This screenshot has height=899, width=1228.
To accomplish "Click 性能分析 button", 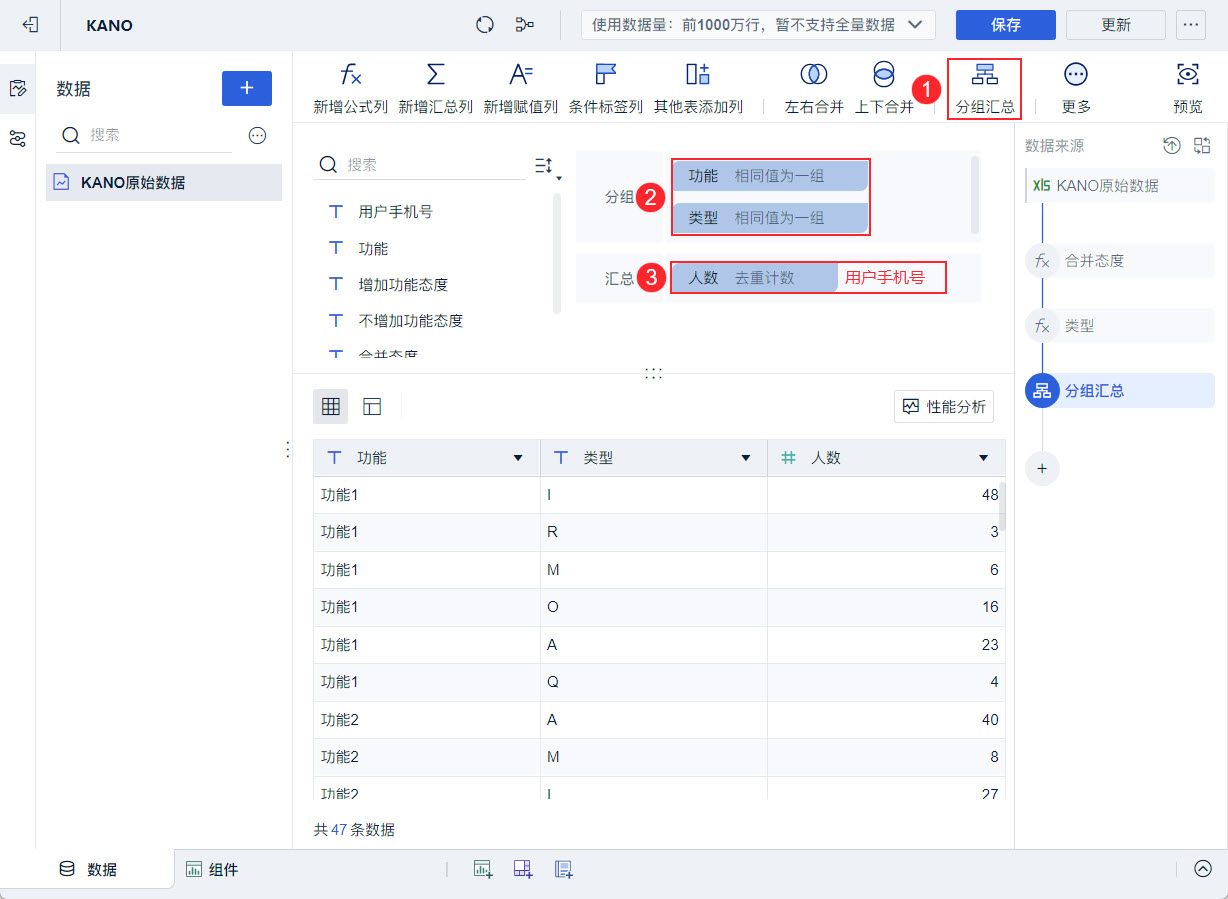I will pyautogui.click(x=943, y=406).
